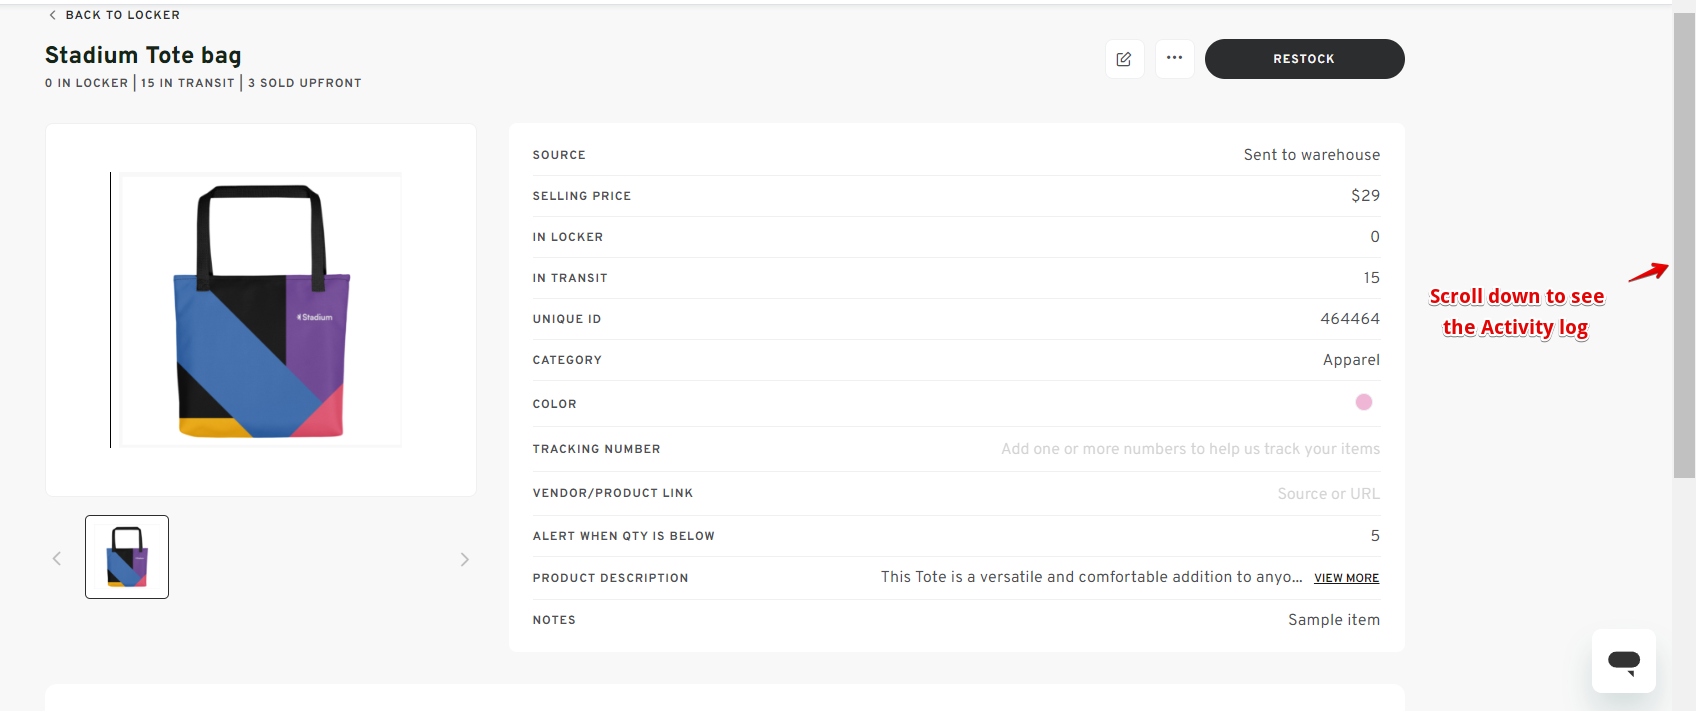Click the $29 selling price value
The width and height of the screenshot is (1696, 711).
[x=1365, y=196]
